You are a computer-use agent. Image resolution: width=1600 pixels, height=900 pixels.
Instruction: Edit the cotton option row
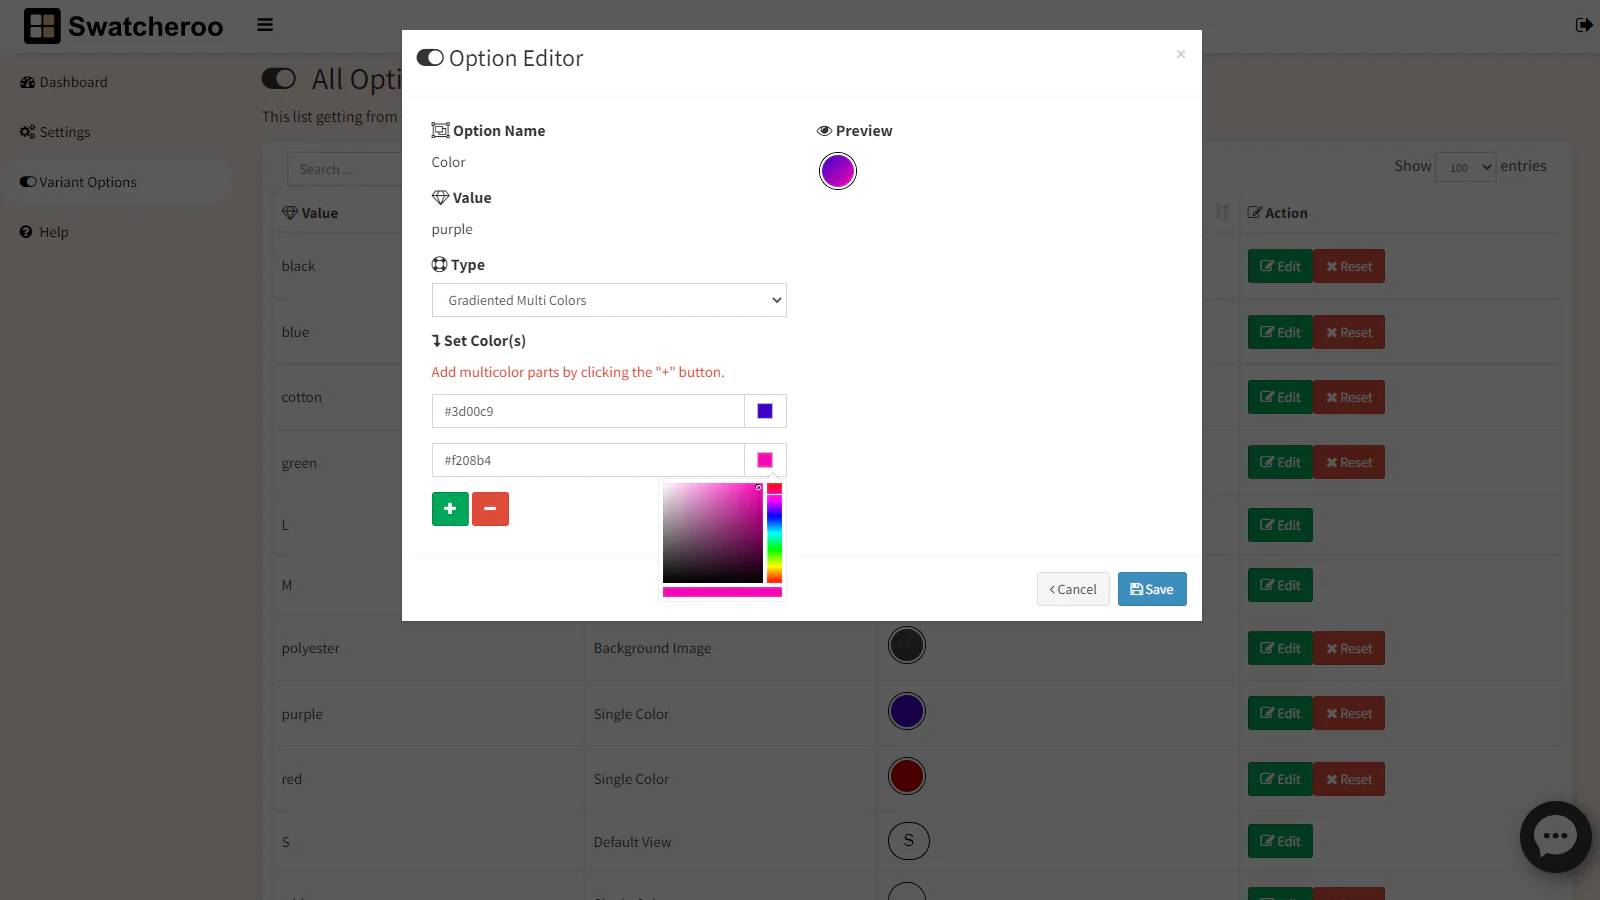point(1280,397)
